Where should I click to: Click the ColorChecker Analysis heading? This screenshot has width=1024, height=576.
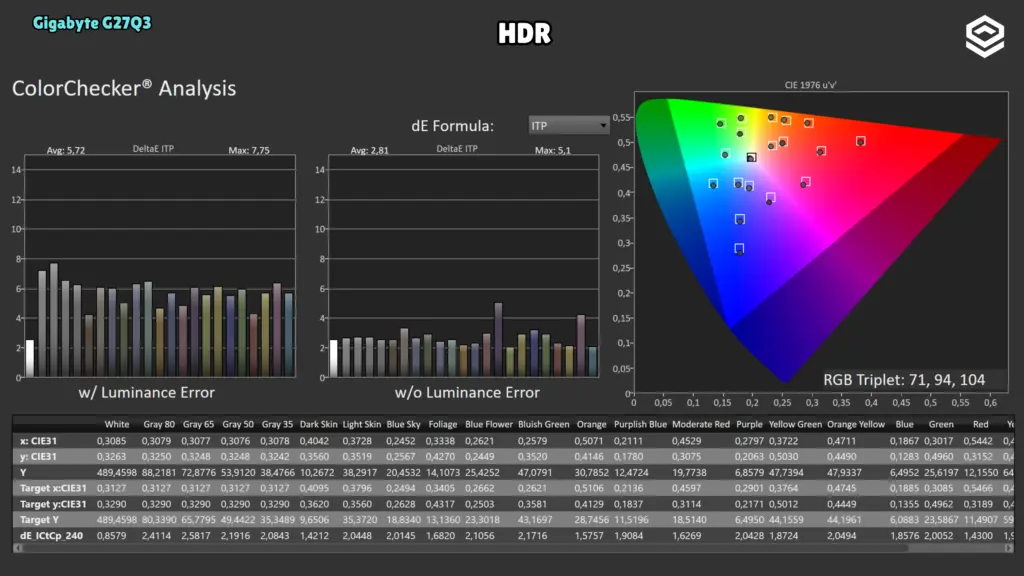pos(124,88)
